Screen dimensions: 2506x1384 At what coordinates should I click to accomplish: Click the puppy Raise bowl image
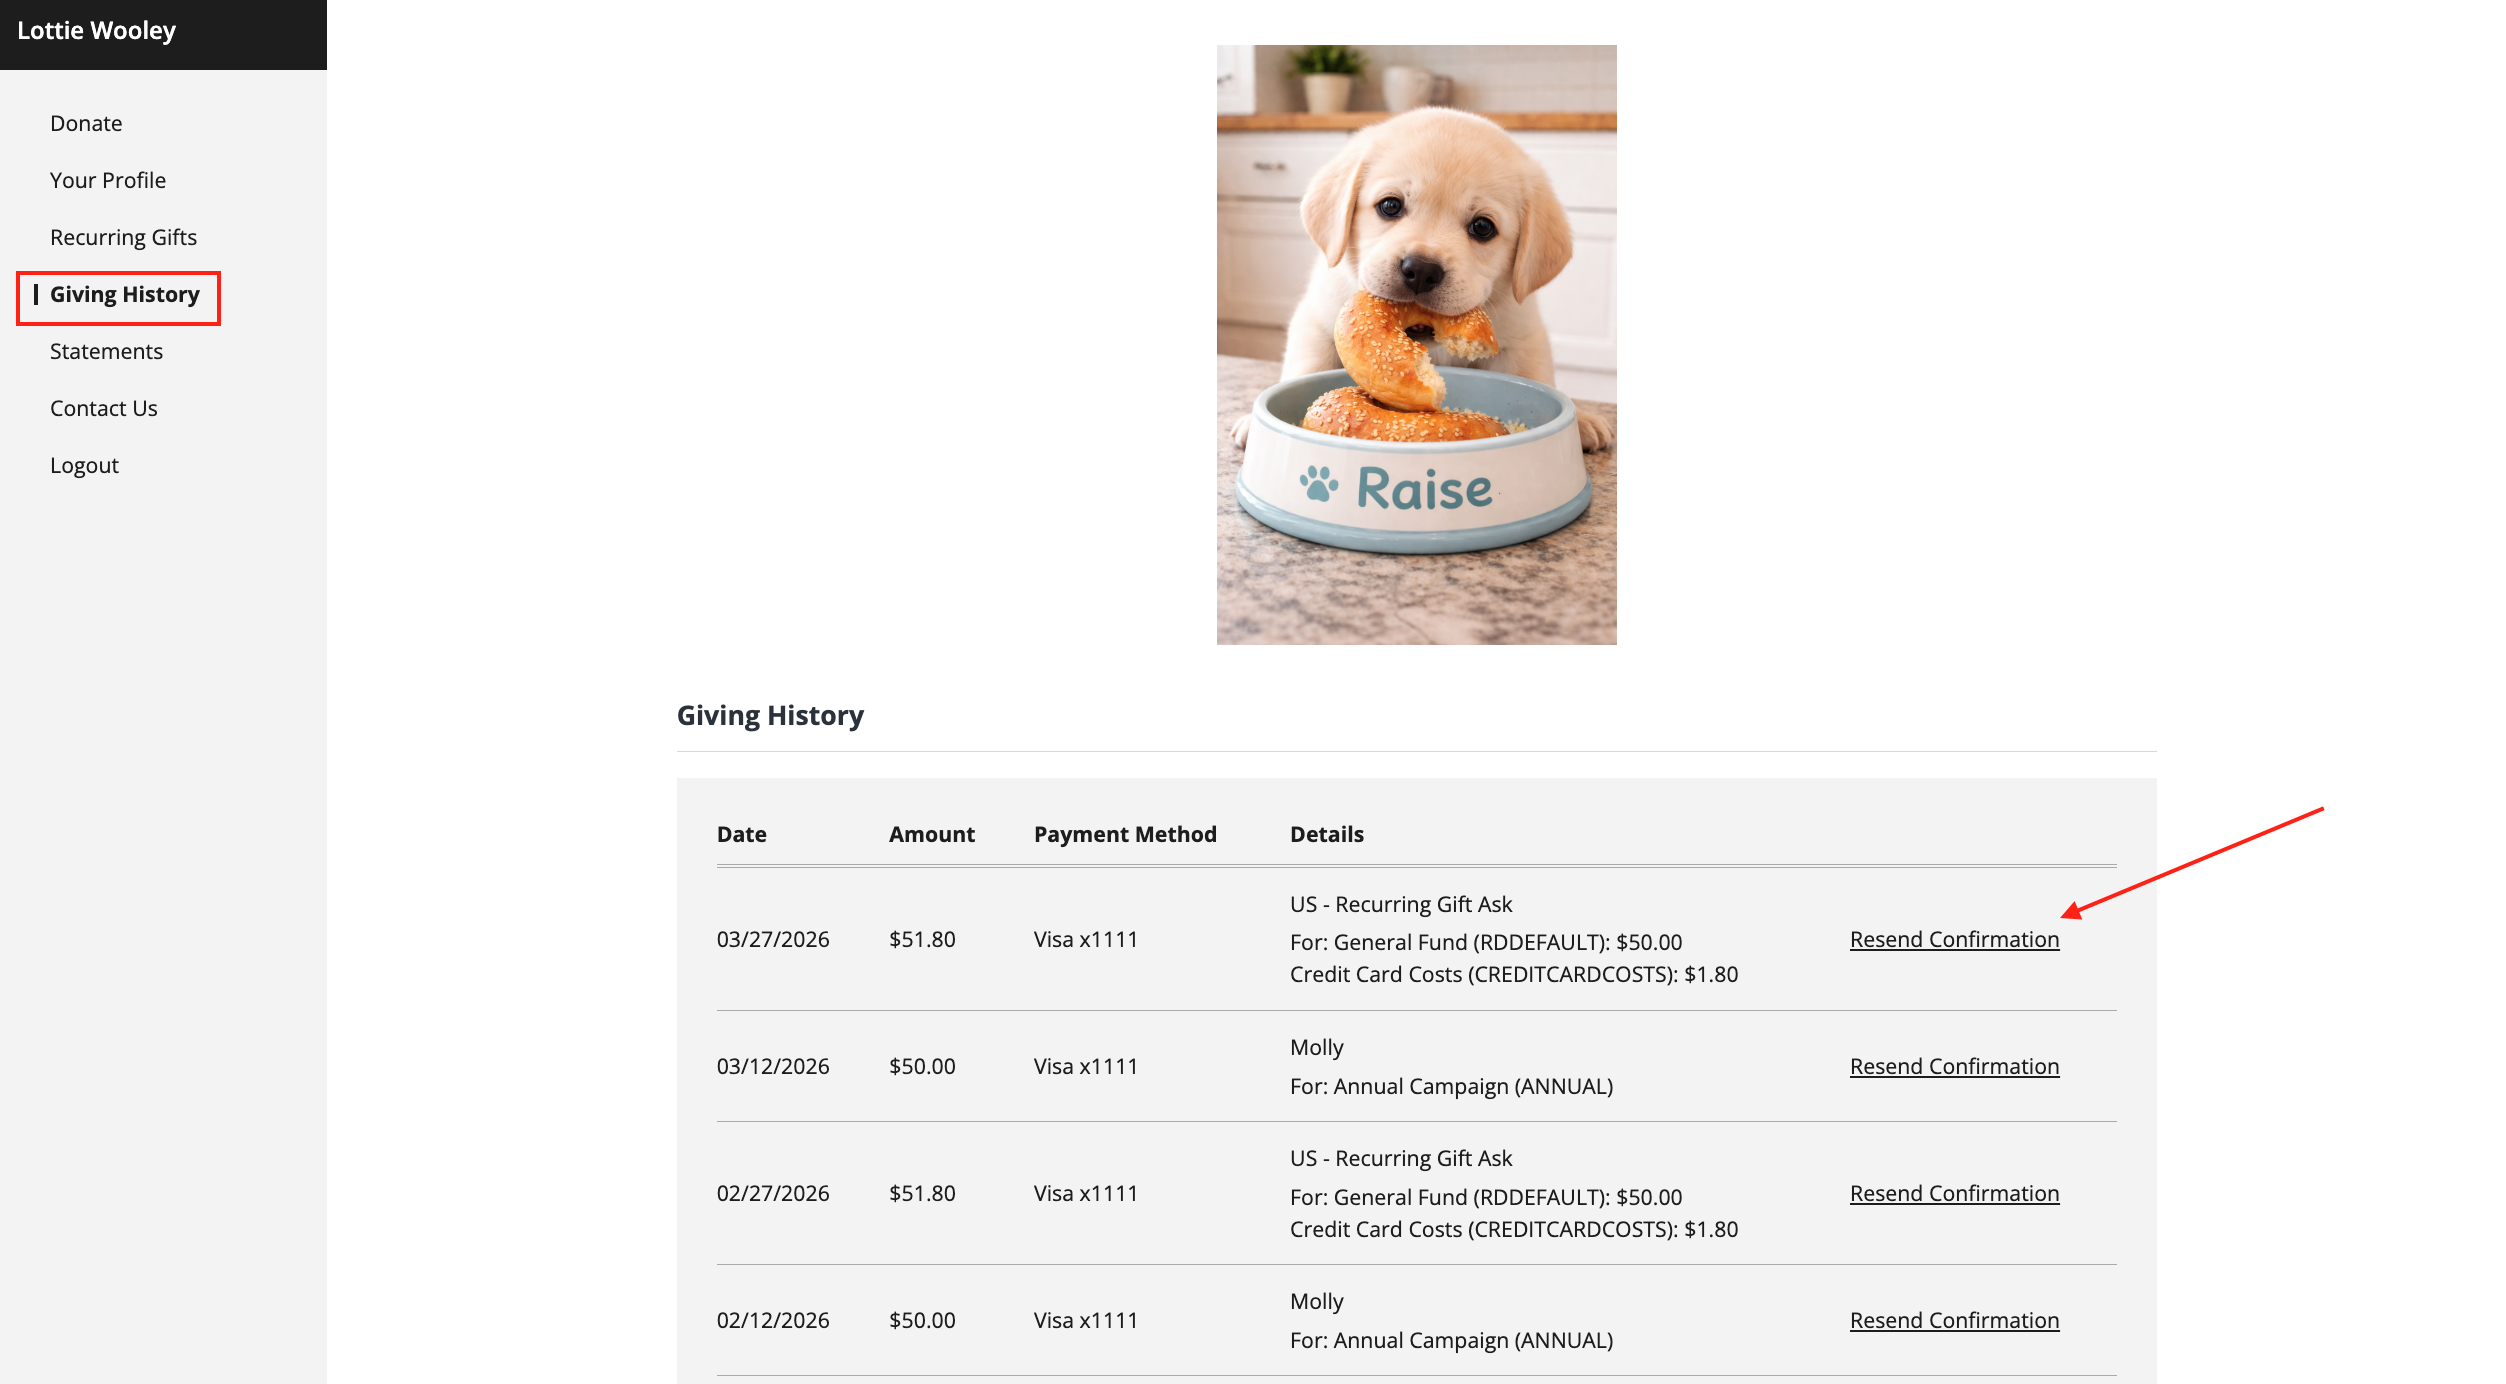tap(1416, 345)
